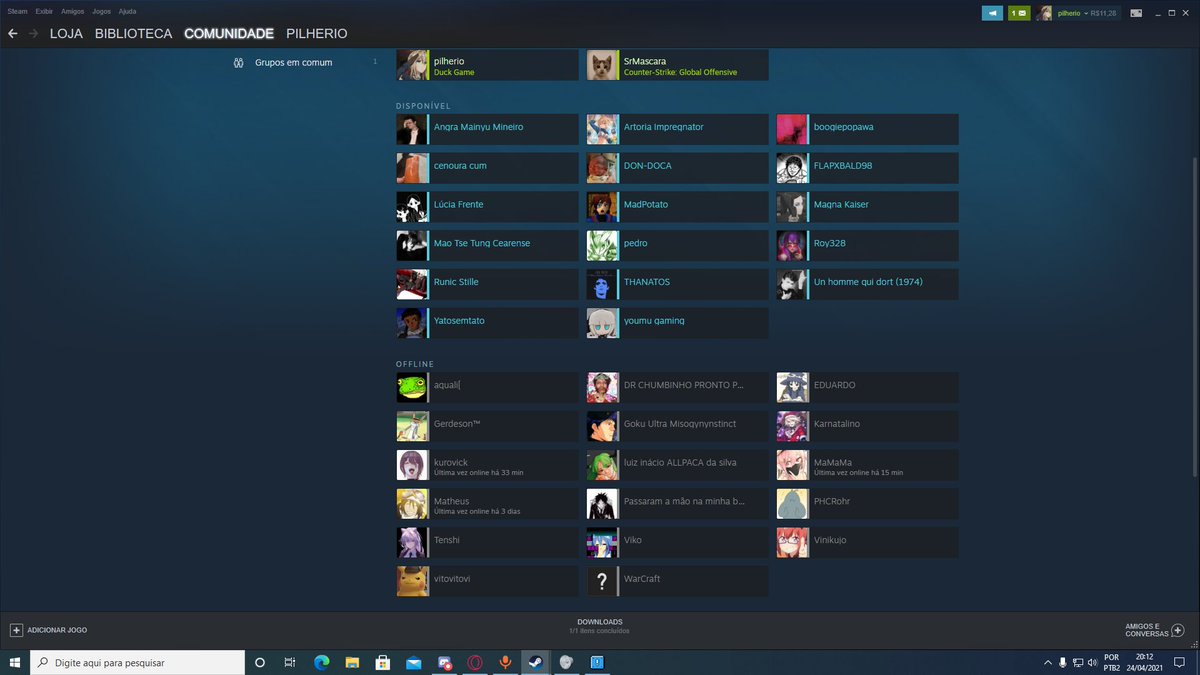Open friend Lúcia Frente
Image resolution: width=1200 pixels, height=675 pixels.
tap(487, 207)
